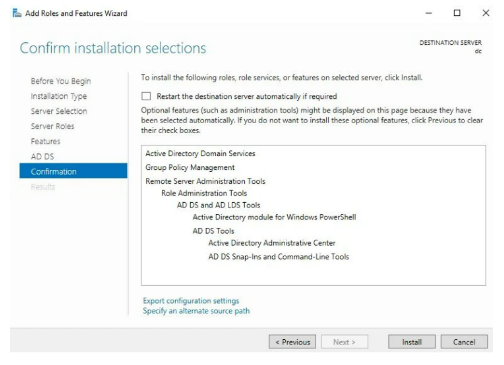This screenshot has height=365, width=504.
Task: Open Specify an alternate source path
Action: tap(196, 311)
